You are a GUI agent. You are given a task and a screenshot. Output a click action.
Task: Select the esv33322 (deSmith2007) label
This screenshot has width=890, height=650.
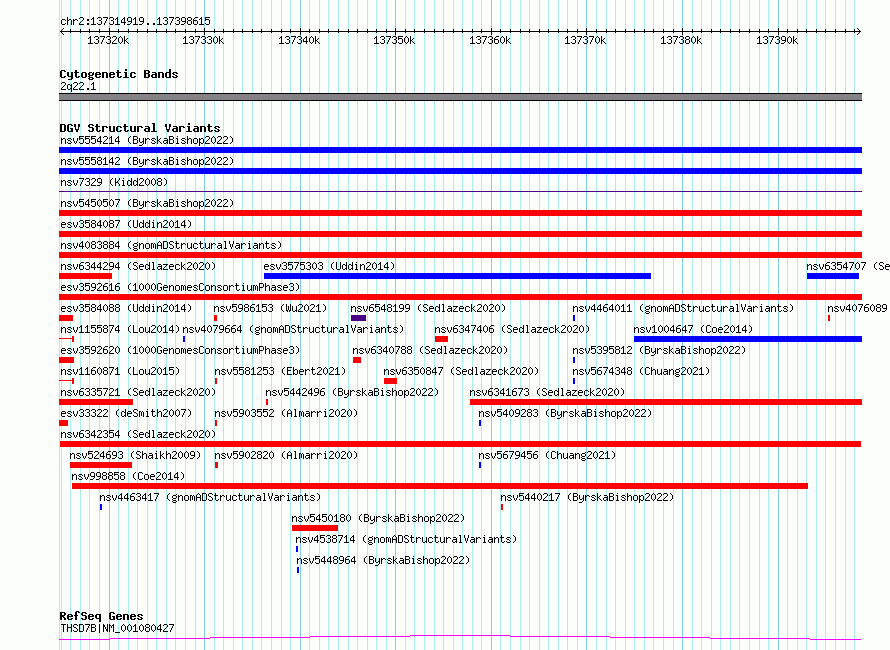point(126,413)
